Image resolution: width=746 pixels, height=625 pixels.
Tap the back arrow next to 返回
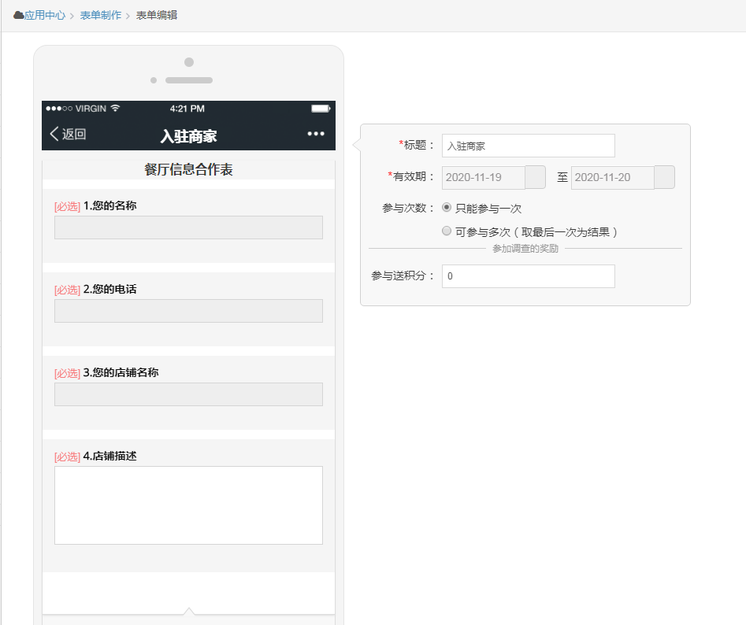[x=54, y=134]
